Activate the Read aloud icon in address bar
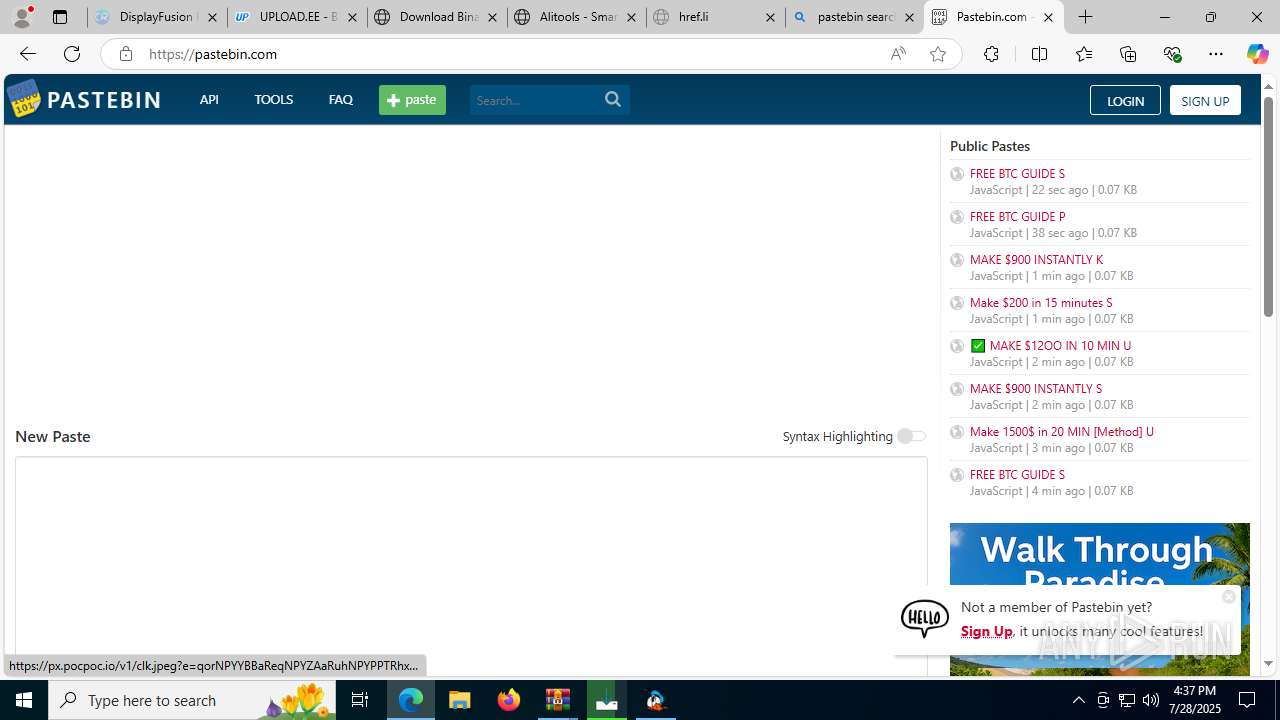The width and height of the screenshot is (1280, 720). point(898,54)
